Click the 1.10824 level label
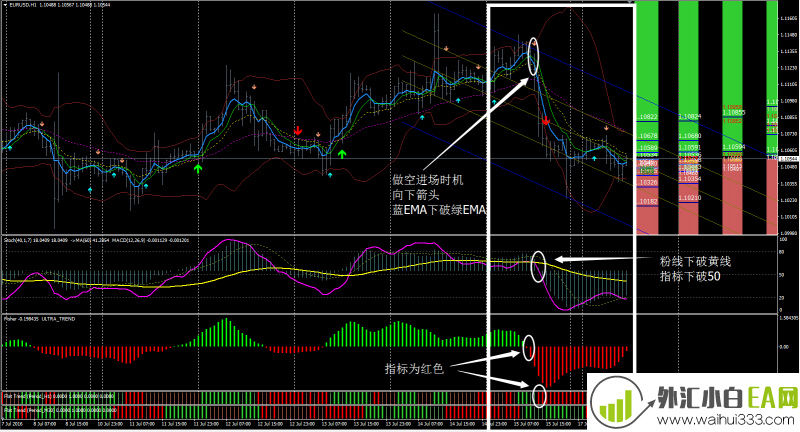Image resolution: width=800 pixels, height=432 pixels. tap(690, 117)
